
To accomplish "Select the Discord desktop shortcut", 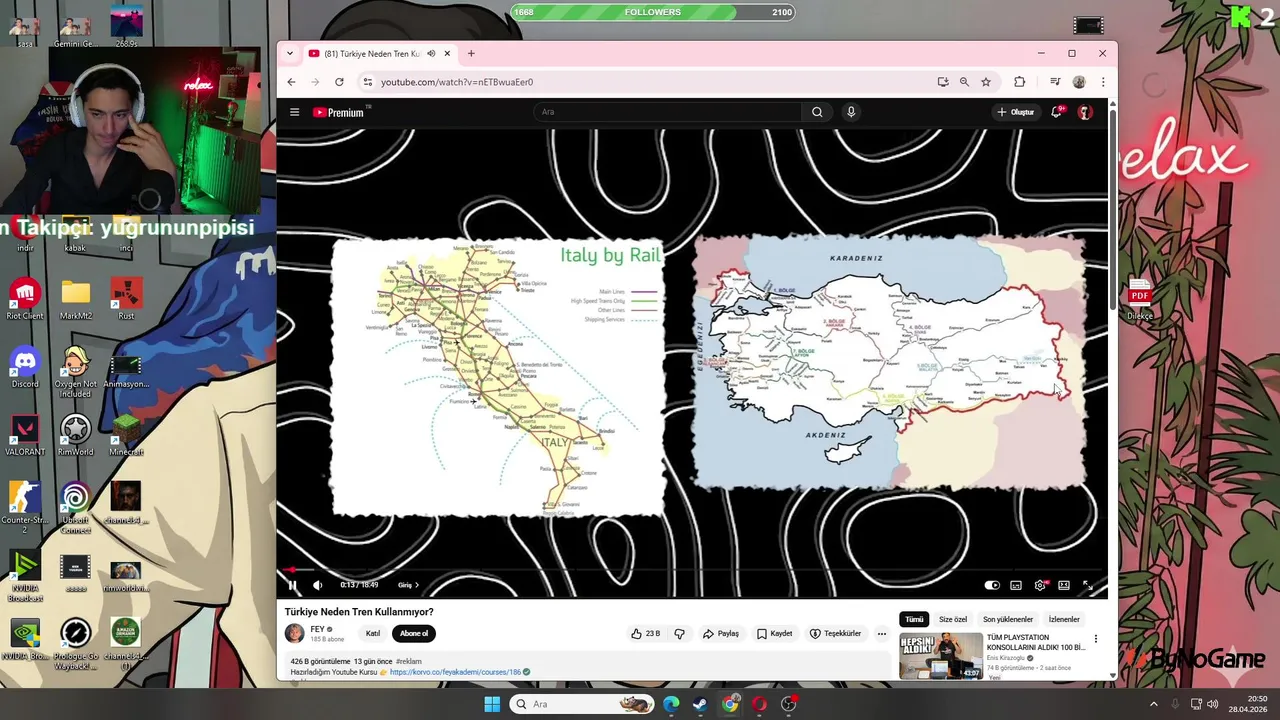I will (25, 367).
